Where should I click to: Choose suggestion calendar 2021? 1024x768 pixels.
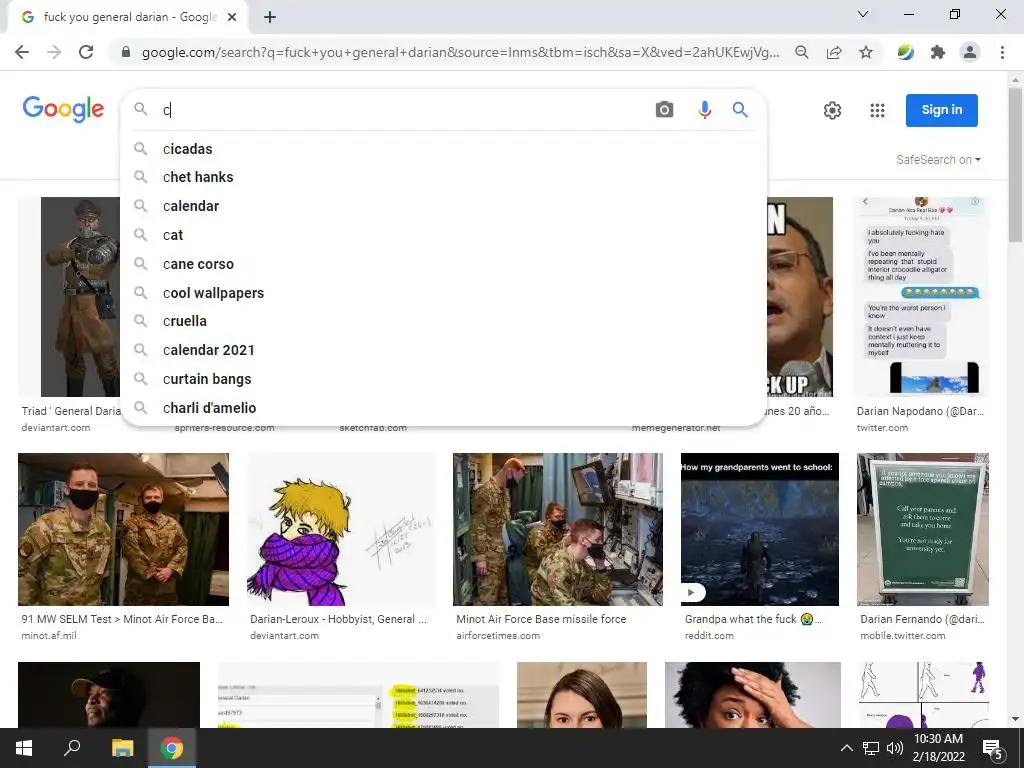click(443, 350)
